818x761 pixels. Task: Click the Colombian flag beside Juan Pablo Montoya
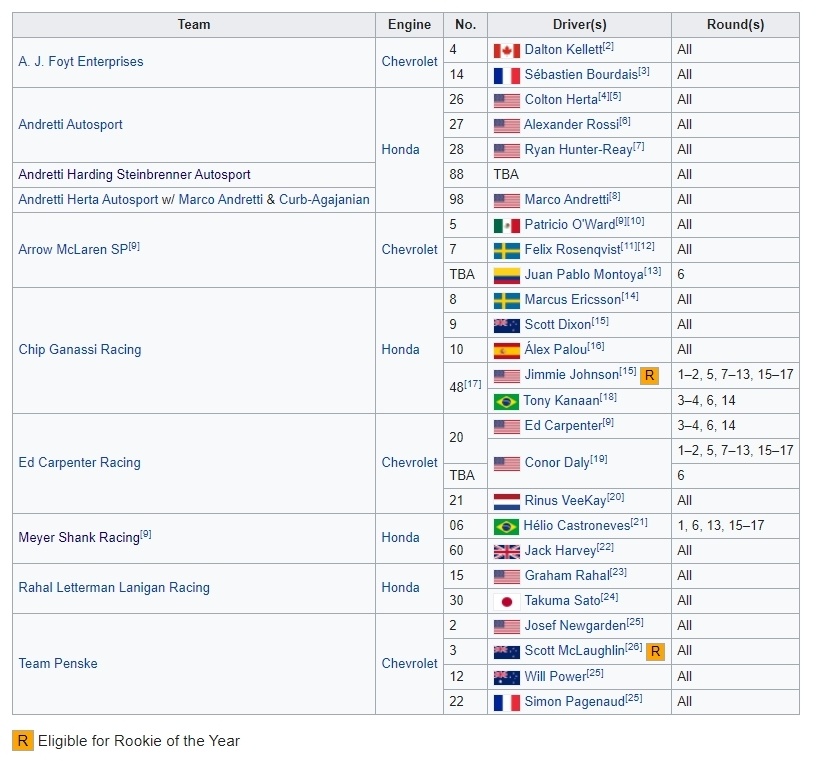(507, 276)
